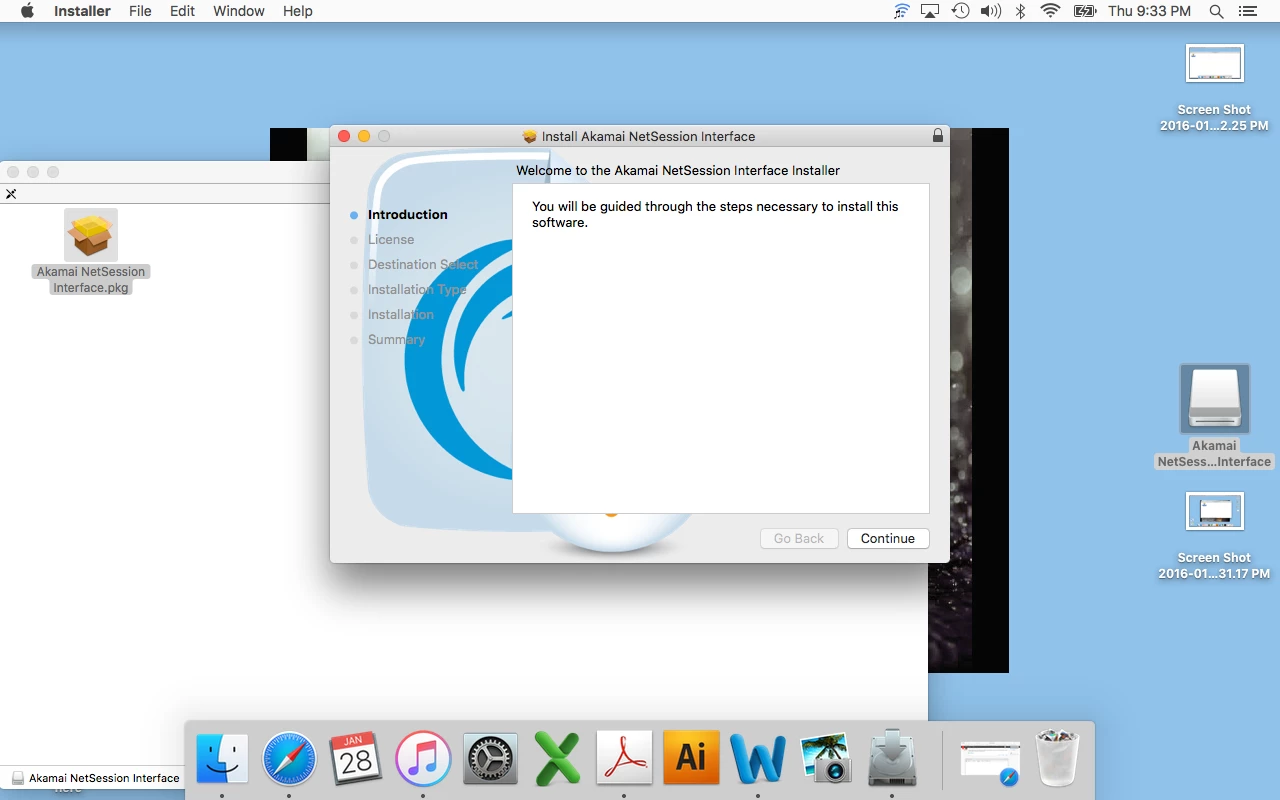Open Calendar from the Dock
Viewport: 1280px width, 800px height.
click(x=356, y=759)
